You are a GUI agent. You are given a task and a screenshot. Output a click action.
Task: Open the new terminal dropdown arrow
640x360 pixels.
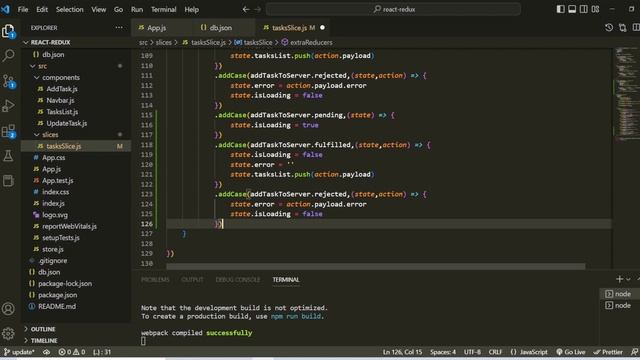point(628,279)
